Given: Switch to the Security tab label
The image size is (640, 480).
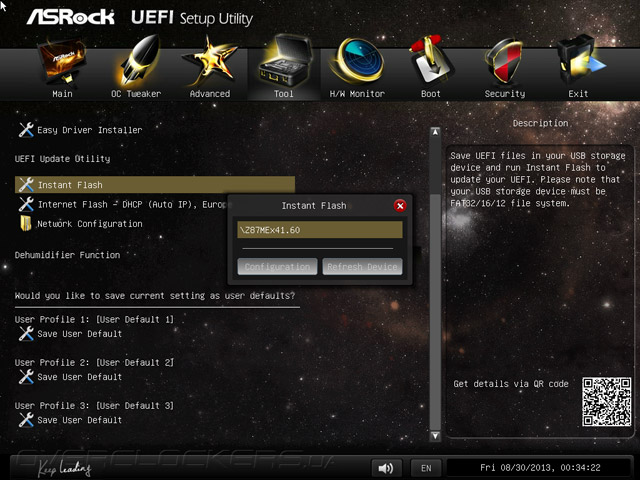Looking at the screenshot, I should point(505,94).
